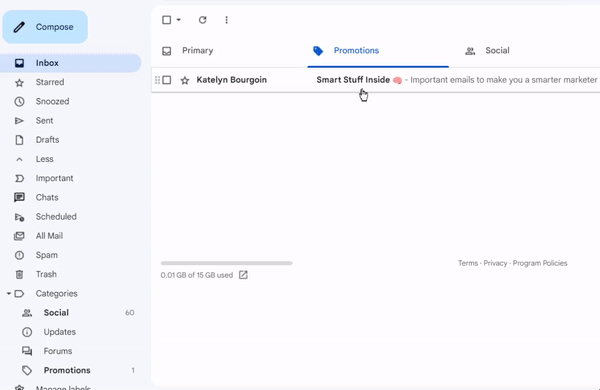This screenshot has height=390, width=600.
Task: Open Snoozed folder label
Action: [x=52, y=101]
